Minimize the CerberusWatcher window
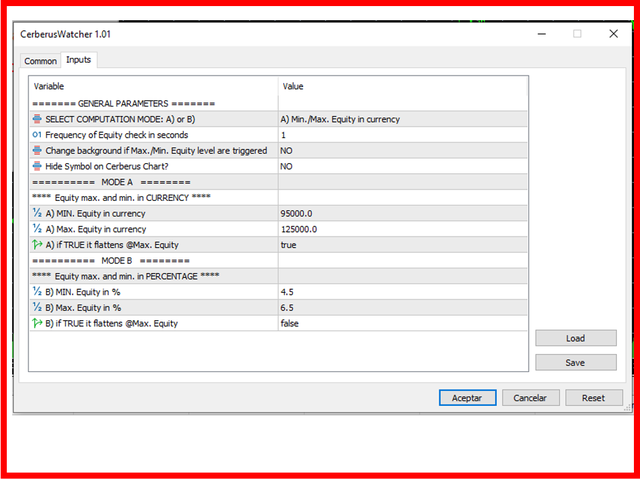 point(542,34)
